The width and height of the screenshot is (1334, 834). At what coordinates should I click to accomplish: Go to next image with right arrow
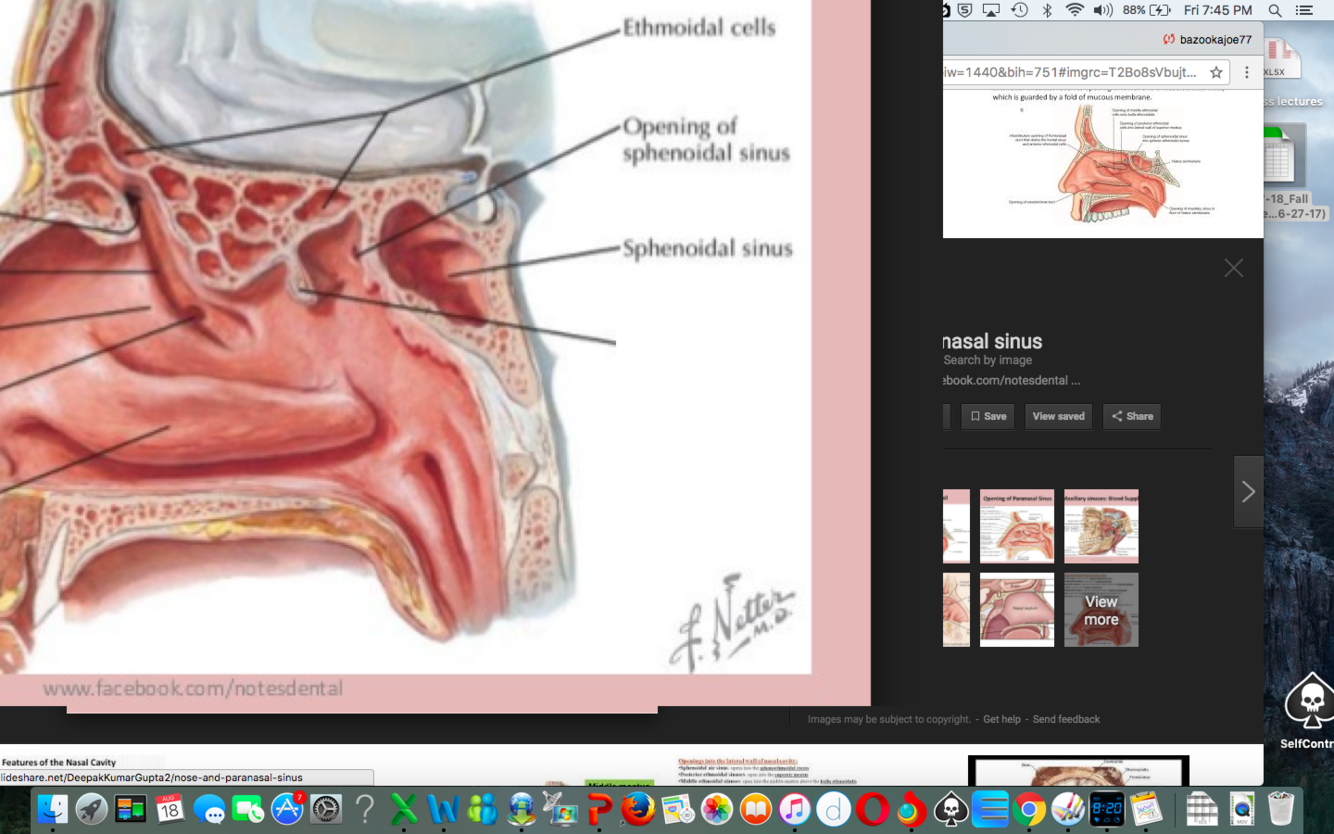(1248, 491)
